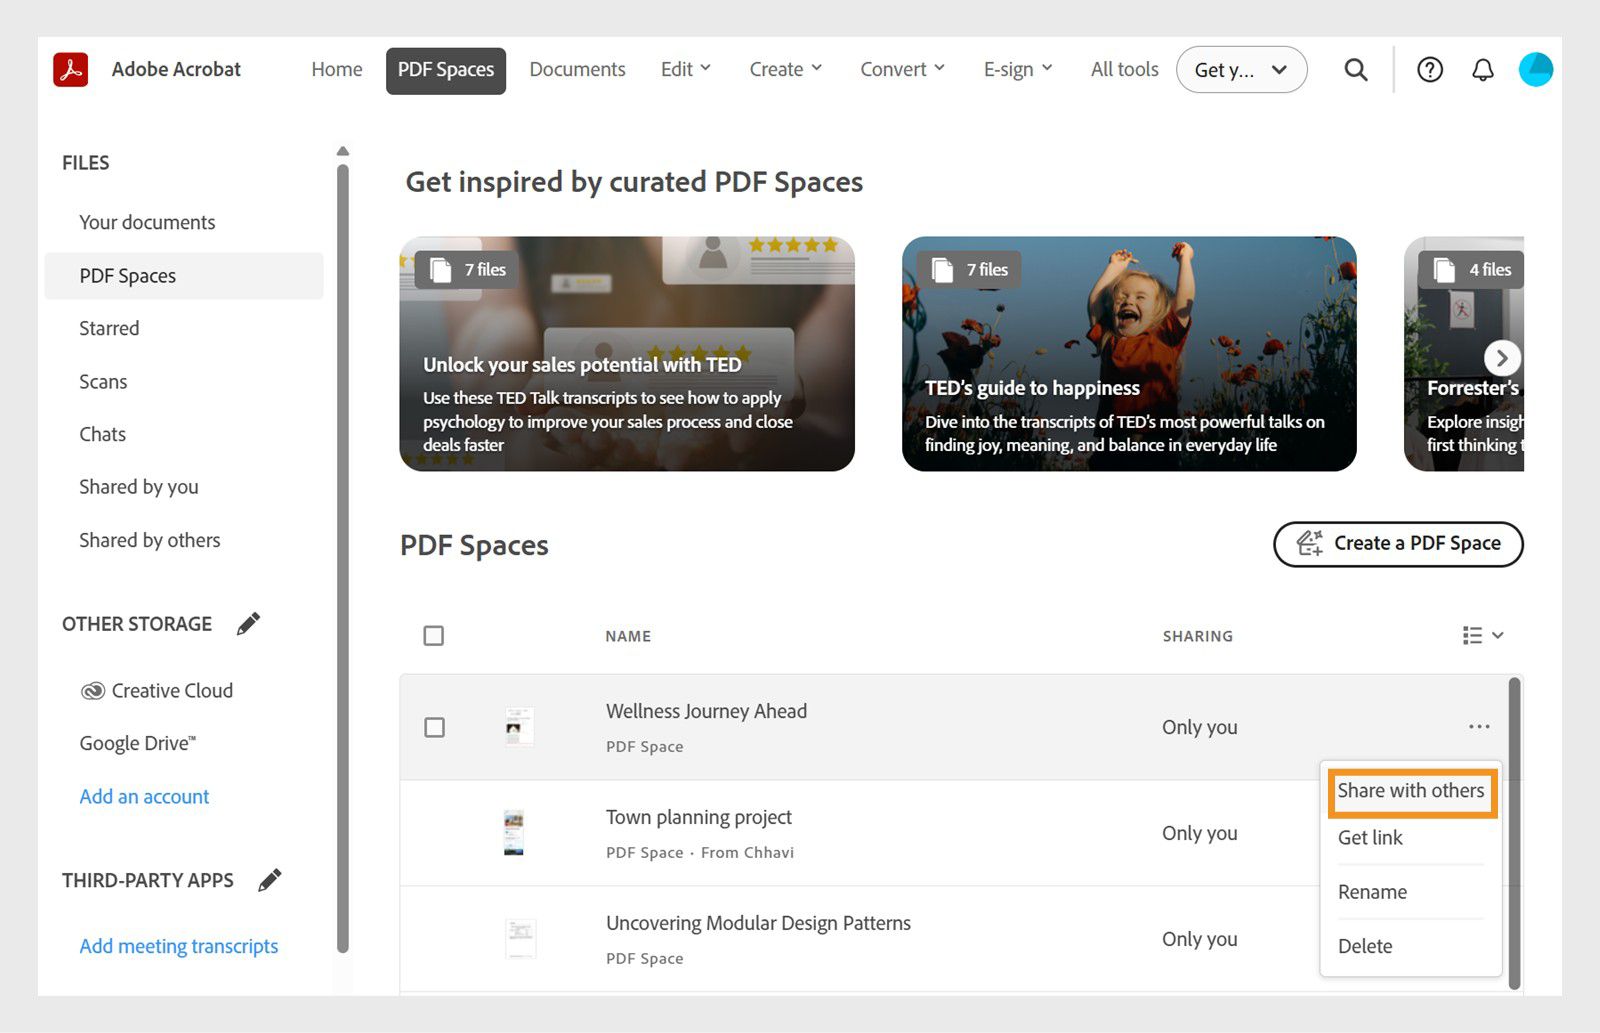Choose Rename from the context menu

[x=1372, y=891]
